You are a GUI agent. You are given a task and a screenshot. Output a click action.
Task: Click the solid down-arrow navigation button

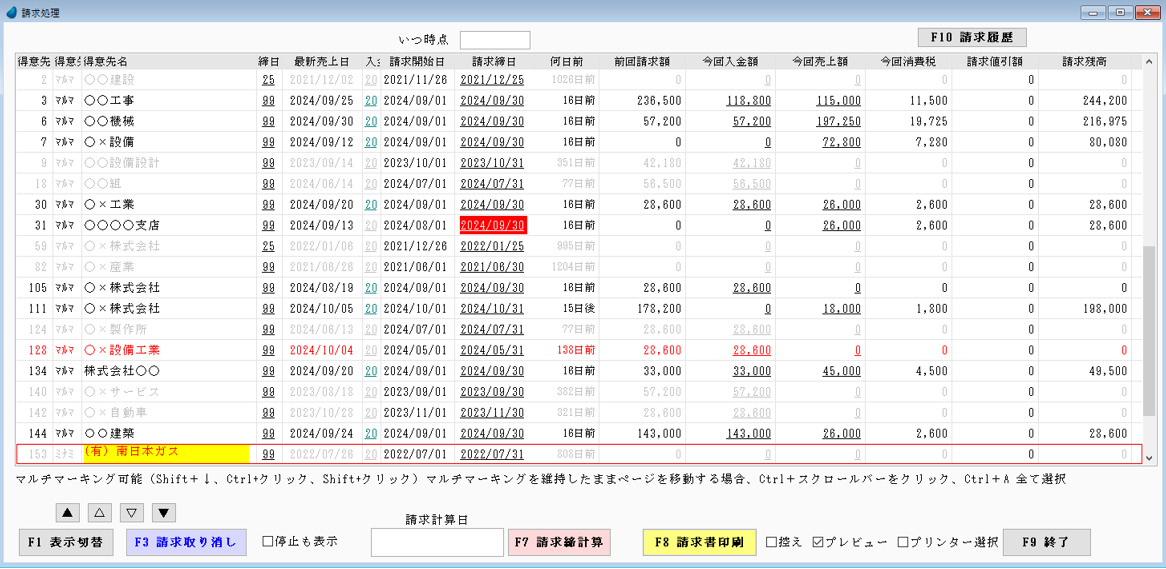pyautogui.click(x=163, y=513)
